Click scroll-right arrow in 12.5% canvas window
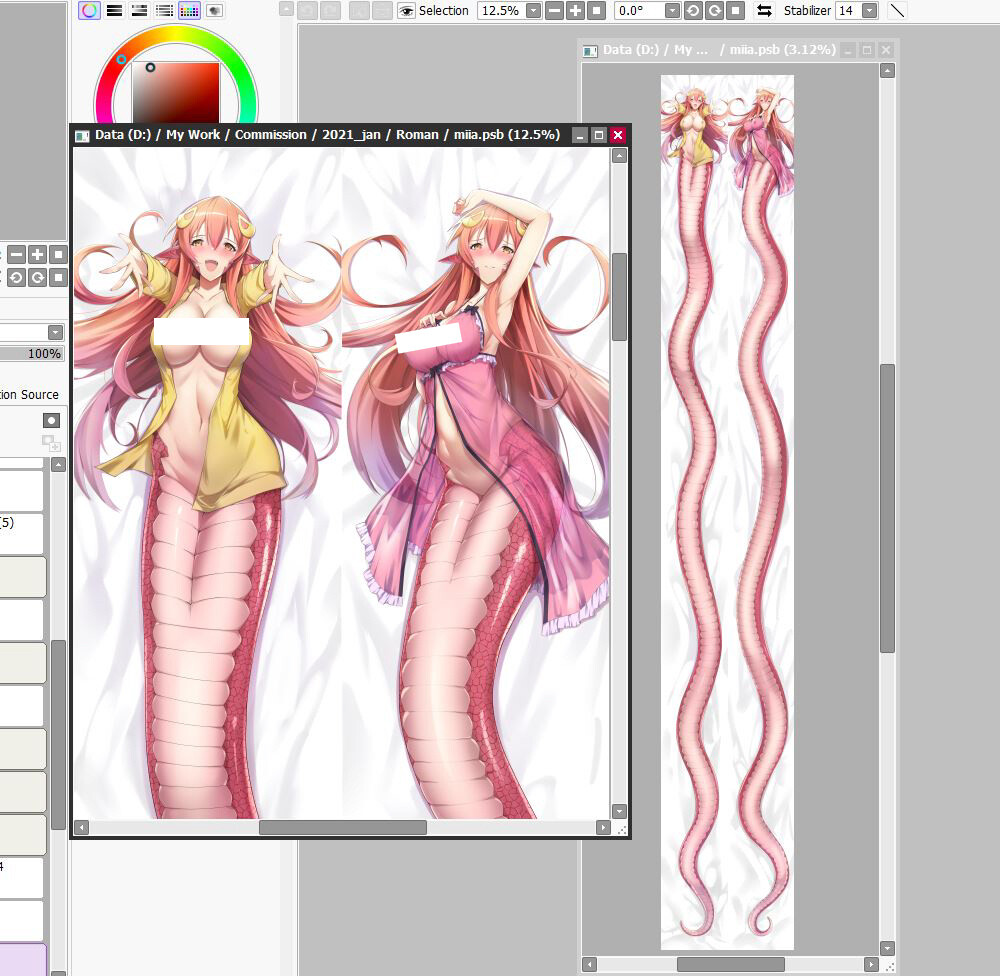 pyautogui.click(x=603, y=827)
